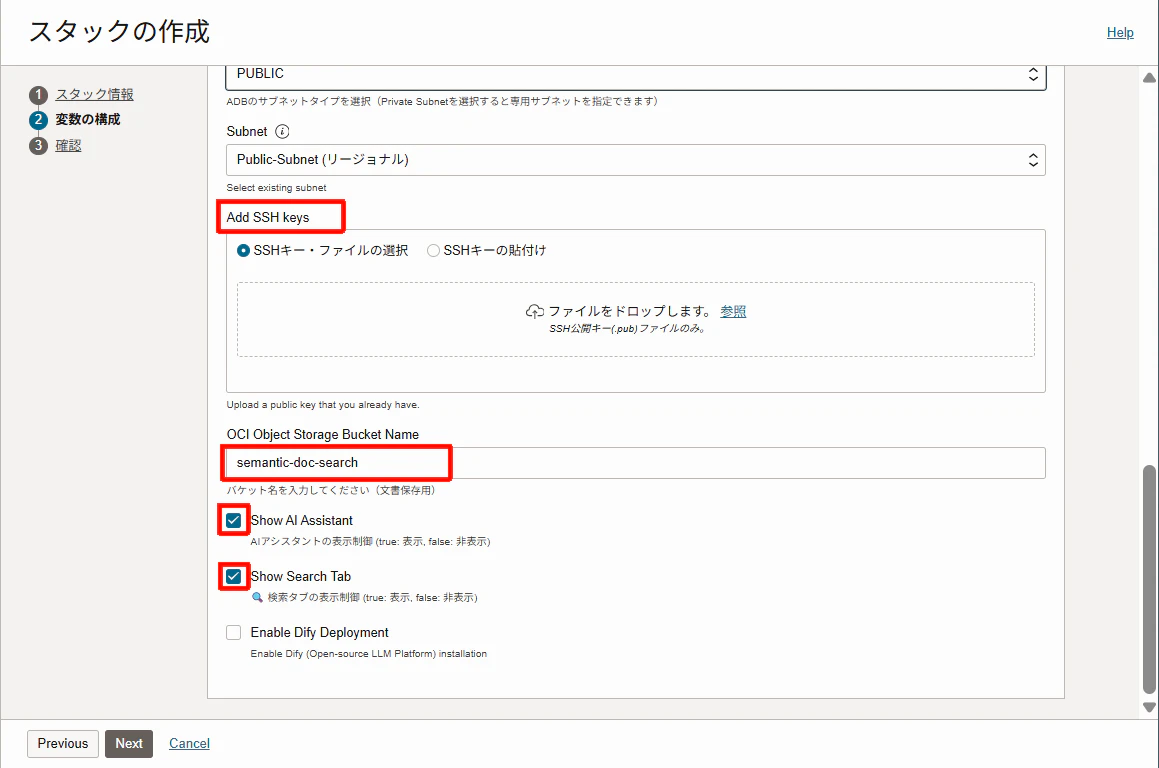The height and width of the screenshot is (768, 1159).
Task: Click the Show Search Tab label
Action: tap(301, 577)
